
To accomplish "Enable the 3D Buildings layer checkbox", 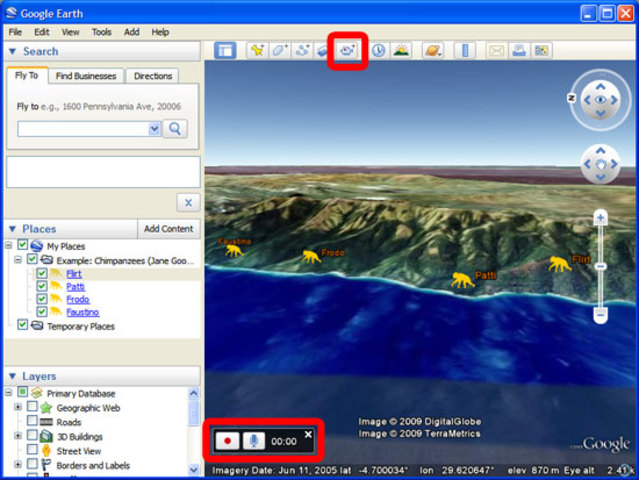I will 32,435.
